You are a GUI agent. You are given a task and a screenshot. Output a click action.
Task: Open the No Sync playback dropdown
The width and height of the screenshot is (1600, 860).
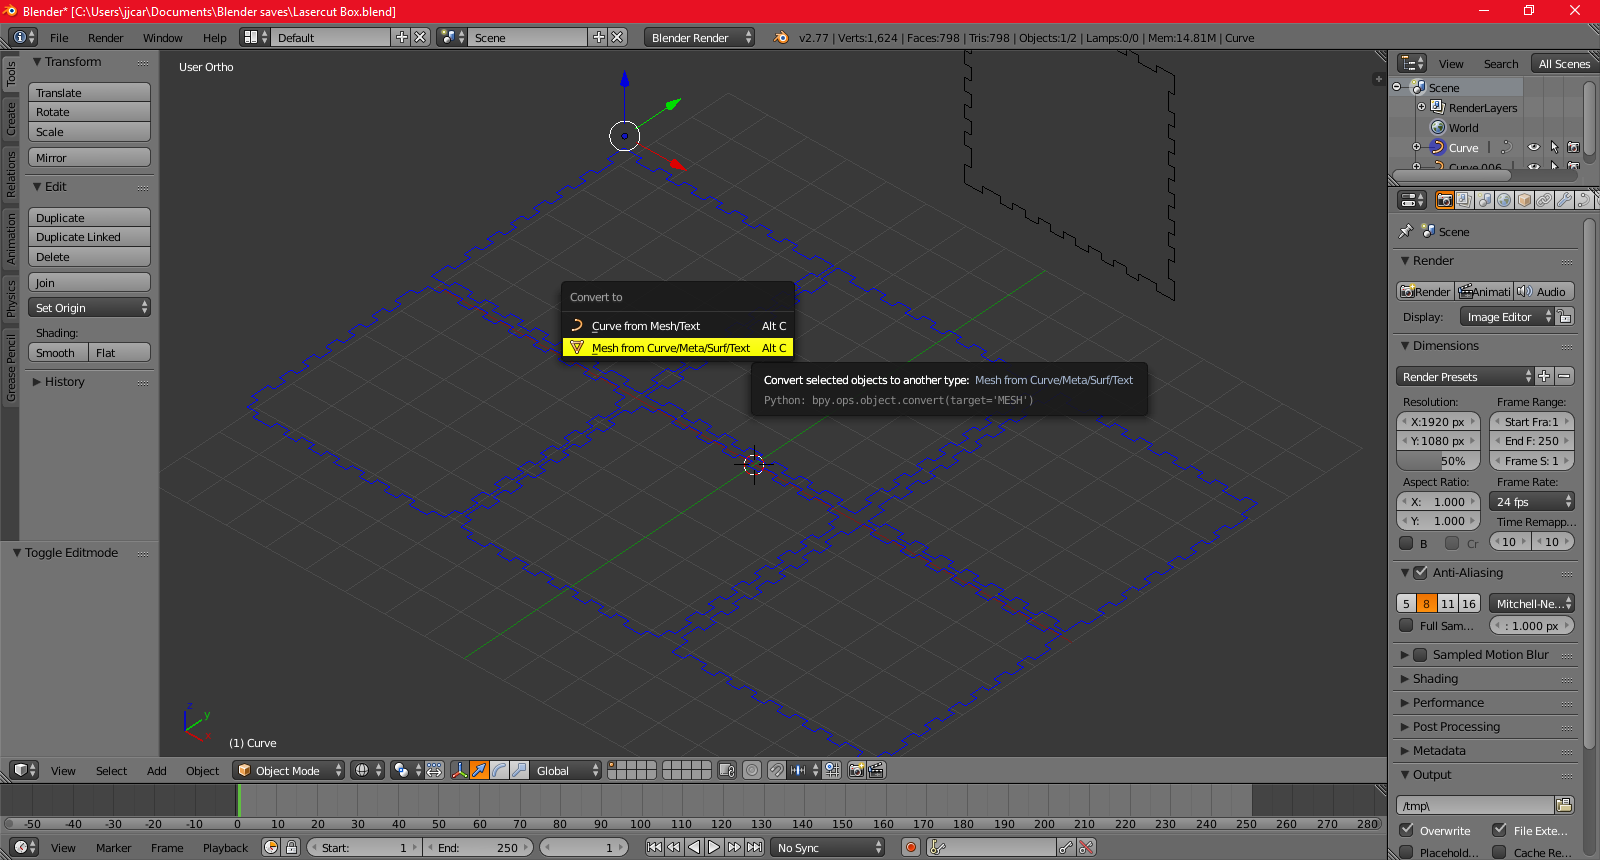coord(828,847)
